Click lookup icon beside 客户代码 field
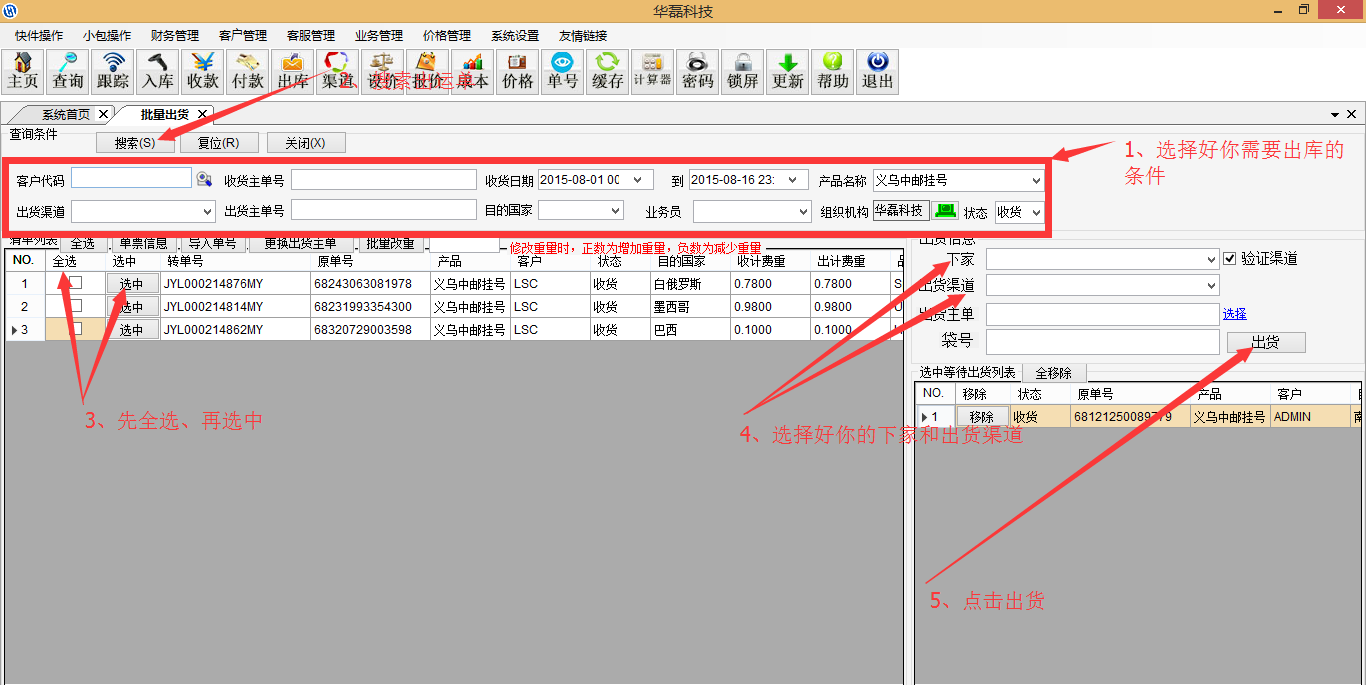 click(204, 179)
